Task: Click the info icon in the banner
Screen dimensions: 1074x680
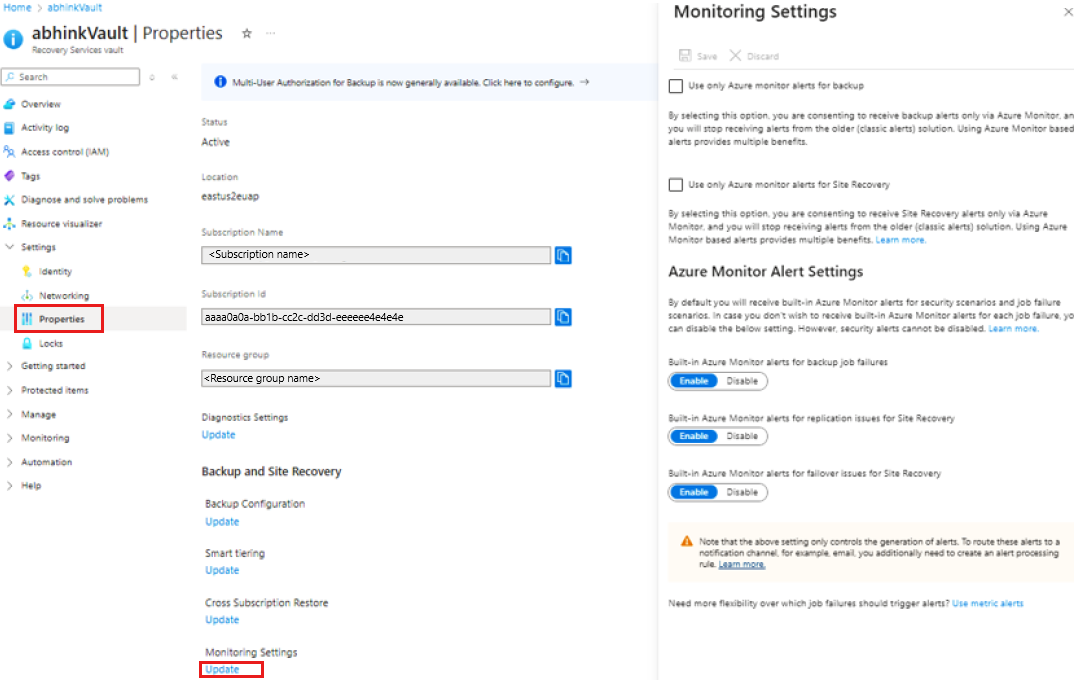Action: click(x=220, y=82)
